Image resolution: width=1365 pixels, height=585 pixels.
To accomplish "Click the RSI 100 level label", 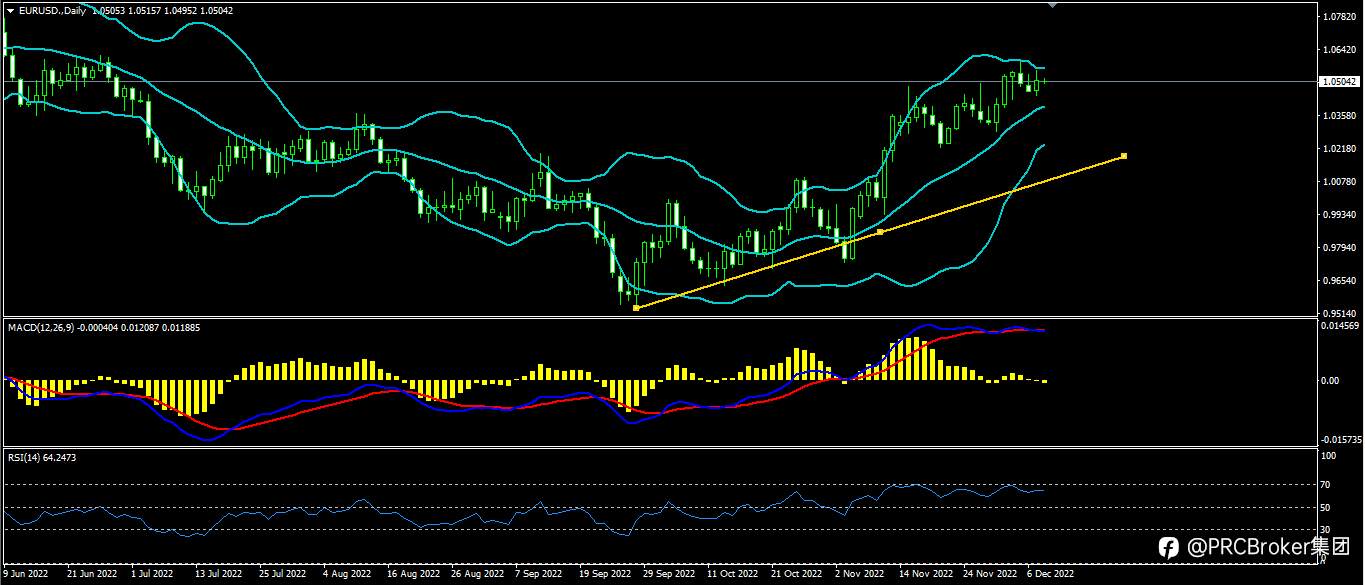I will pyautogui.click(x=1329, y=456).
